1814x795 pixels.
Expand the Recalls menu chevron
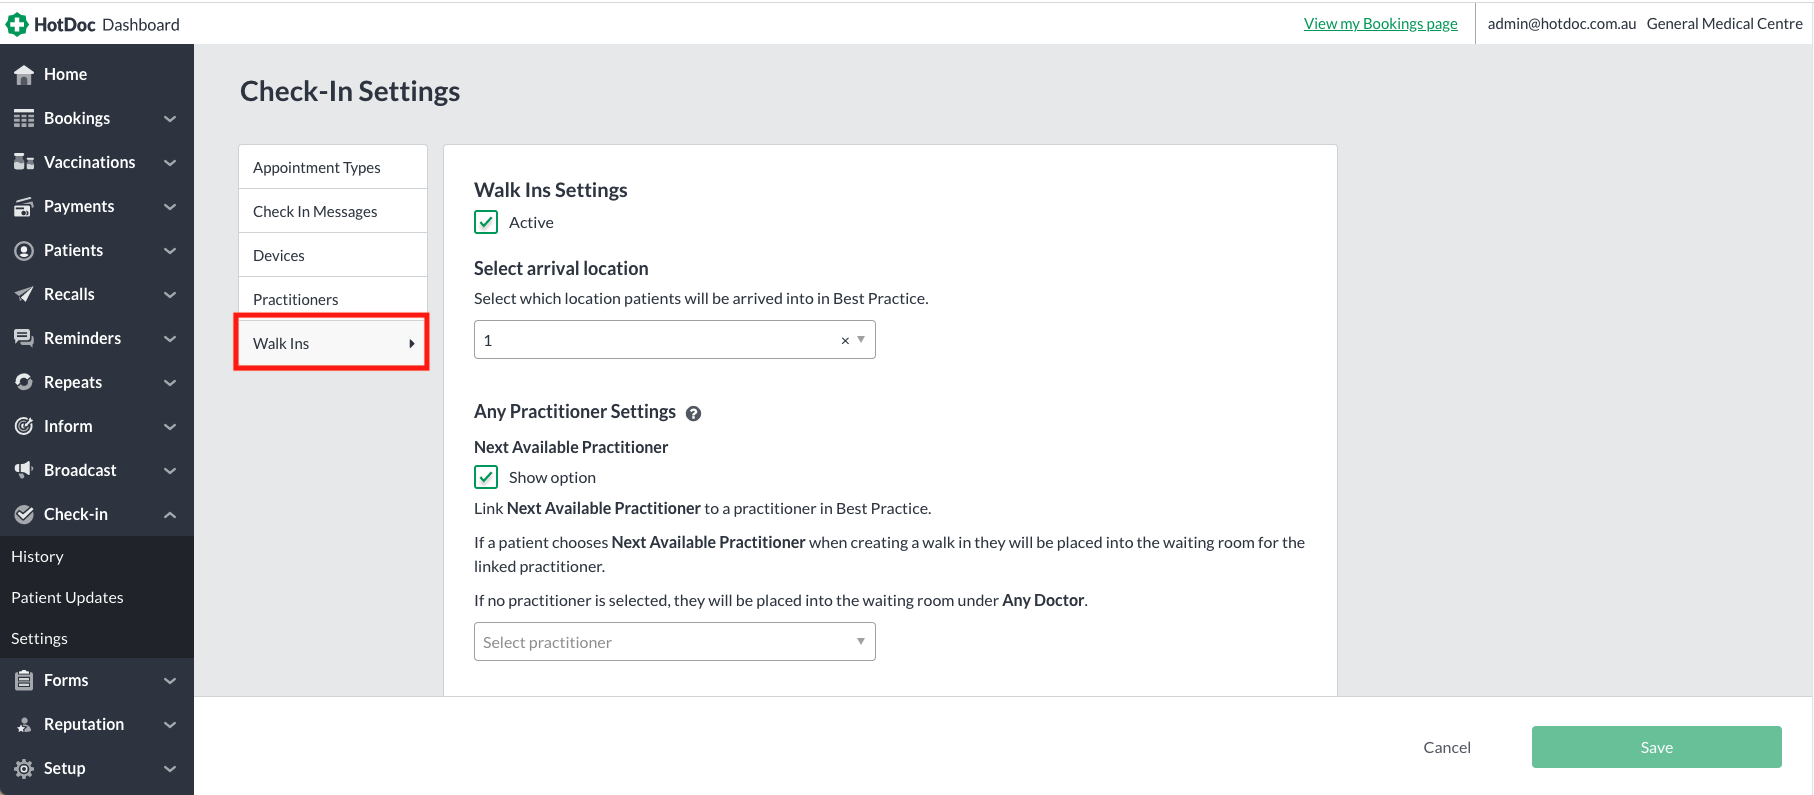click(x=170, y=295)
